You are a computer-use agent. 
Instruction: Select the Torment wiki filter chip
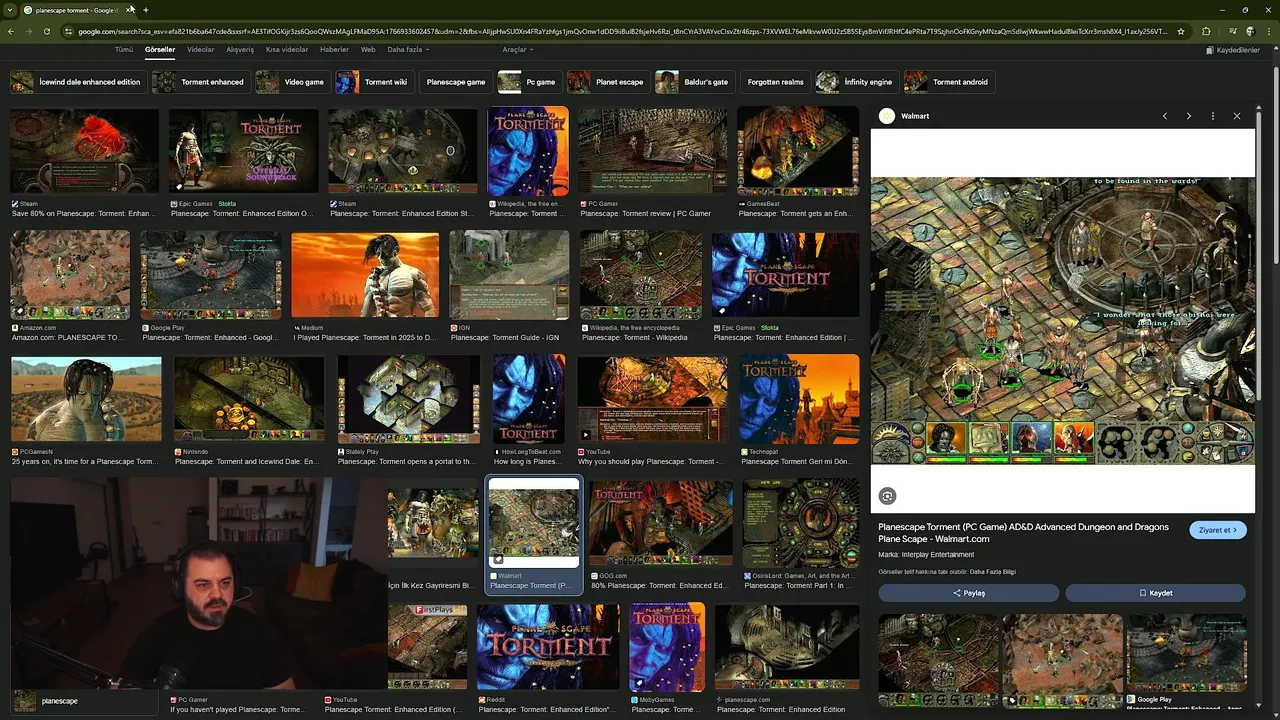(x=374, y=82)
